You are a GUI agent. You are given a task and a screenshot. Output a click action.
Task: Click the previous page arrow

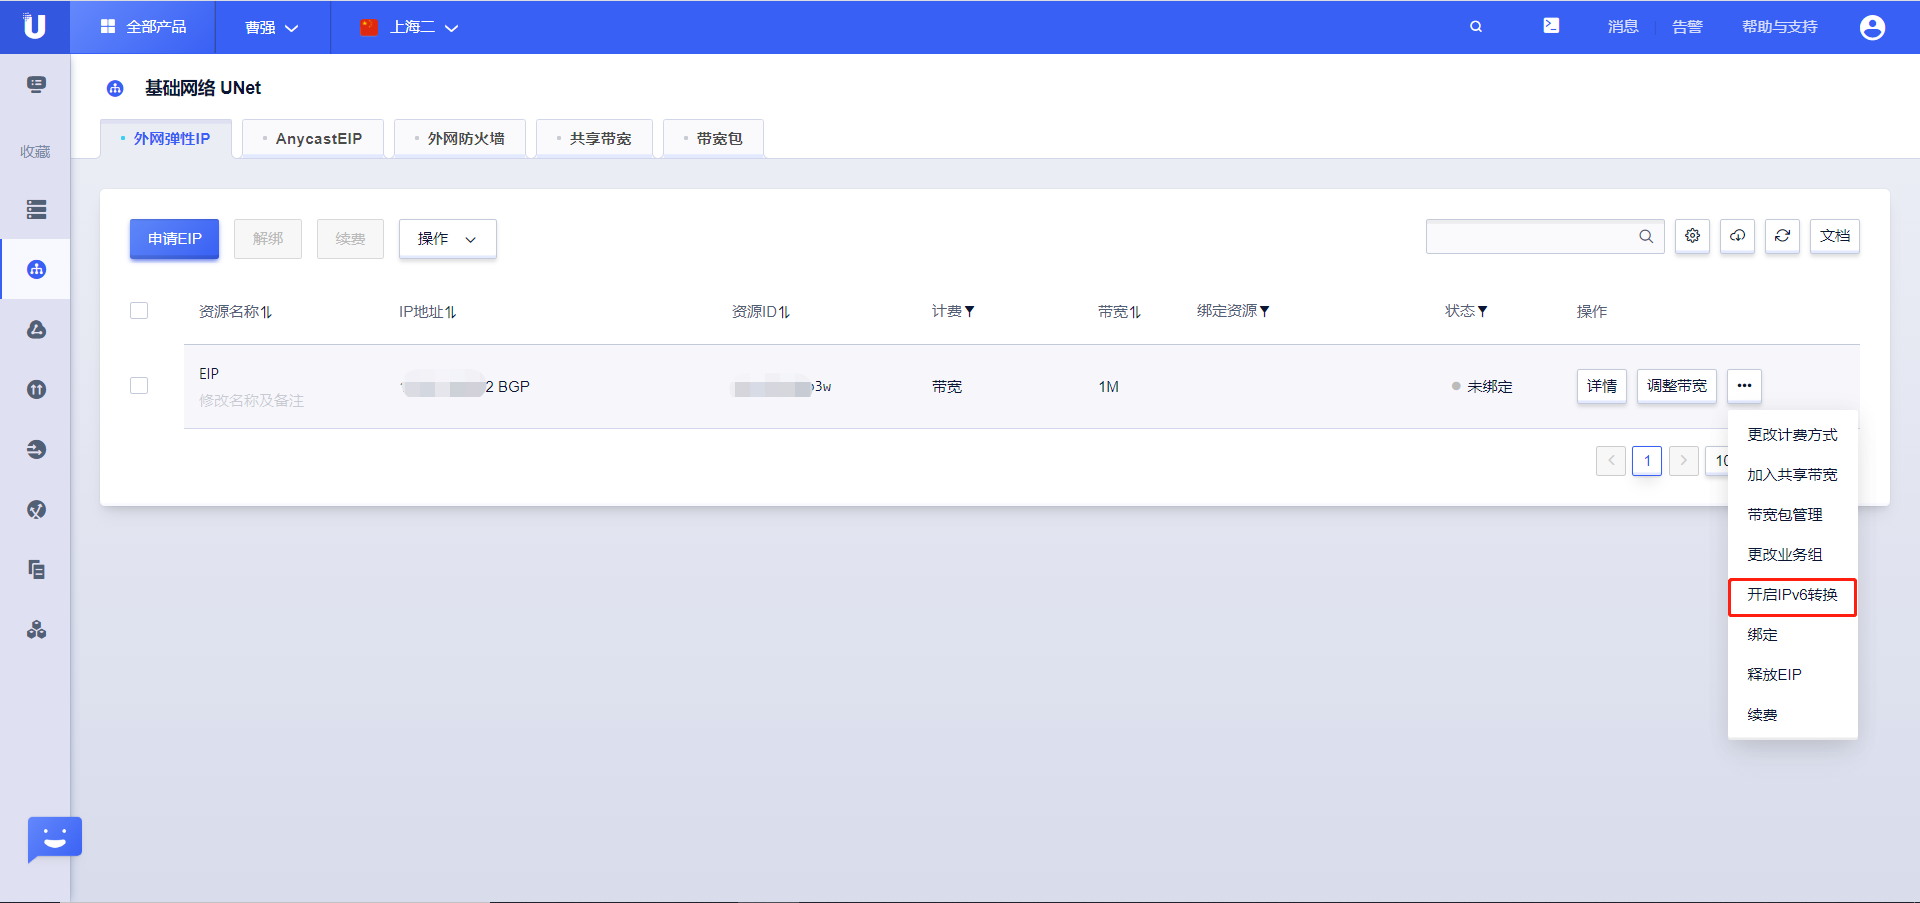pos(1611,461)
